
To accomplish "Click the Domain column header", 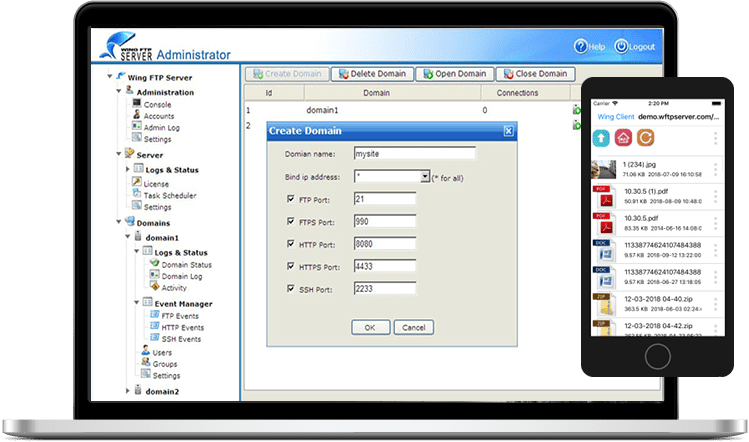I will click(392, 93).
